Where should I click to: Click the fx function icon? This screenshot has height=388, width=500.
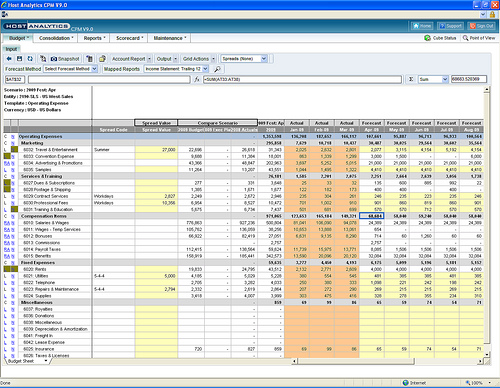point(197,79)
